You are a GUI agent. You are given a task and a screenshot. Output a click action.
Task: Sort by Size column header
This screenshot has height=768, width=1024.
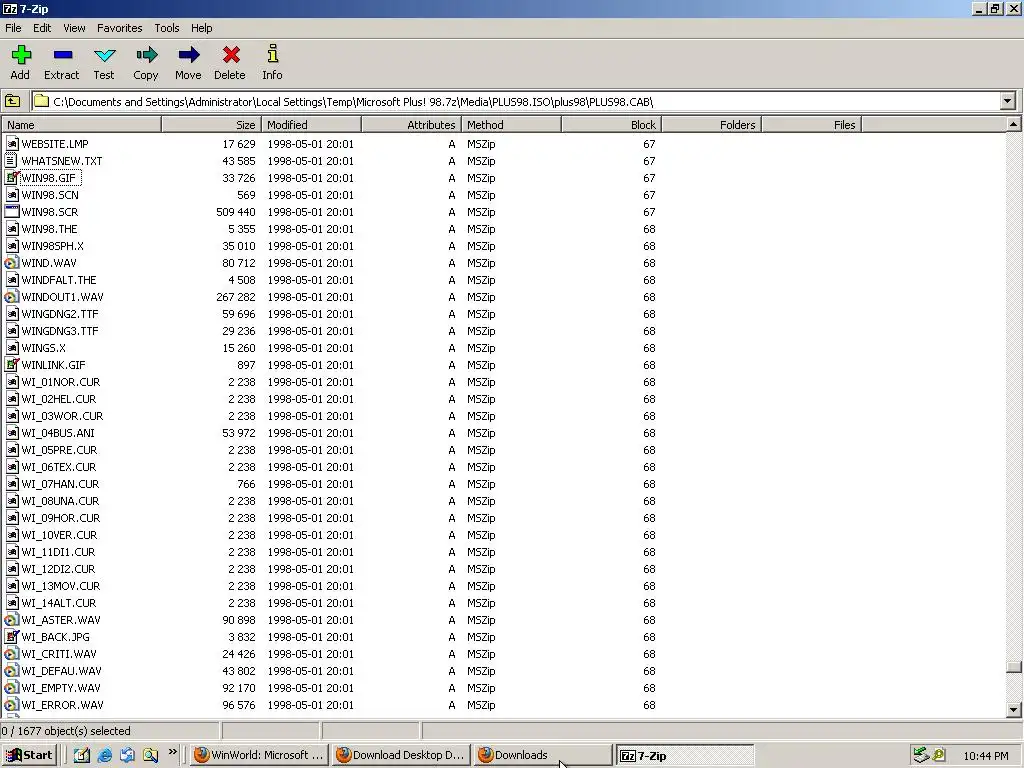[x=212, y=125]
